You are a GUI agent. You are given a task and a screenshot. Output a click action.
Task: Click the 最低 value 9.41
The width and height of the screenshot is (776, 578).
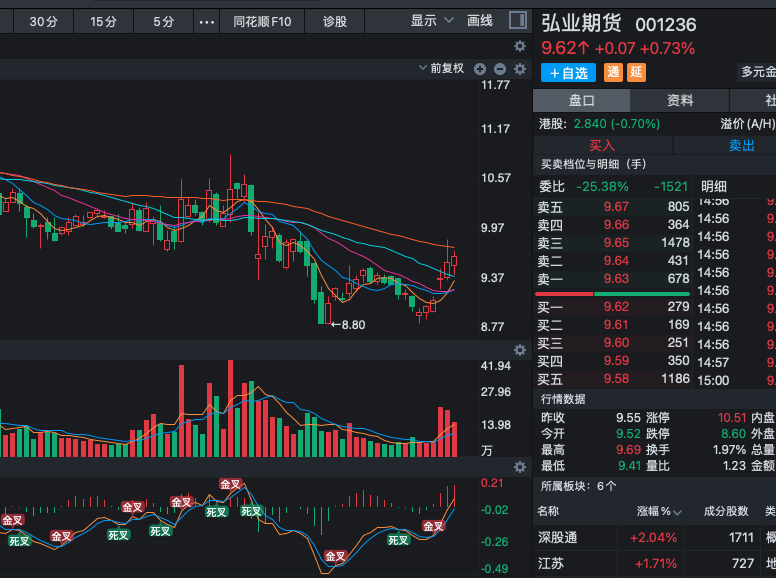(x=630, y=466)
